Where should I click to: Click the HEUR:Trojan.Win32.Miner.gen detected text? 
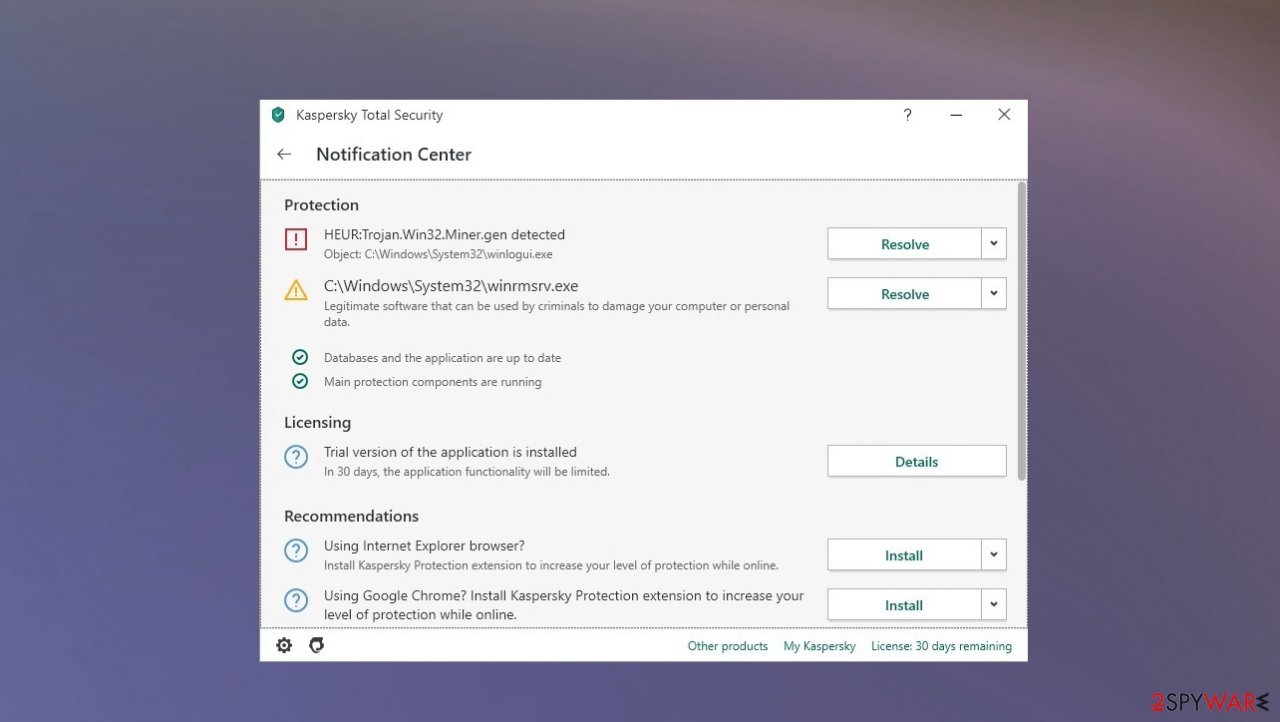(444, 235)
